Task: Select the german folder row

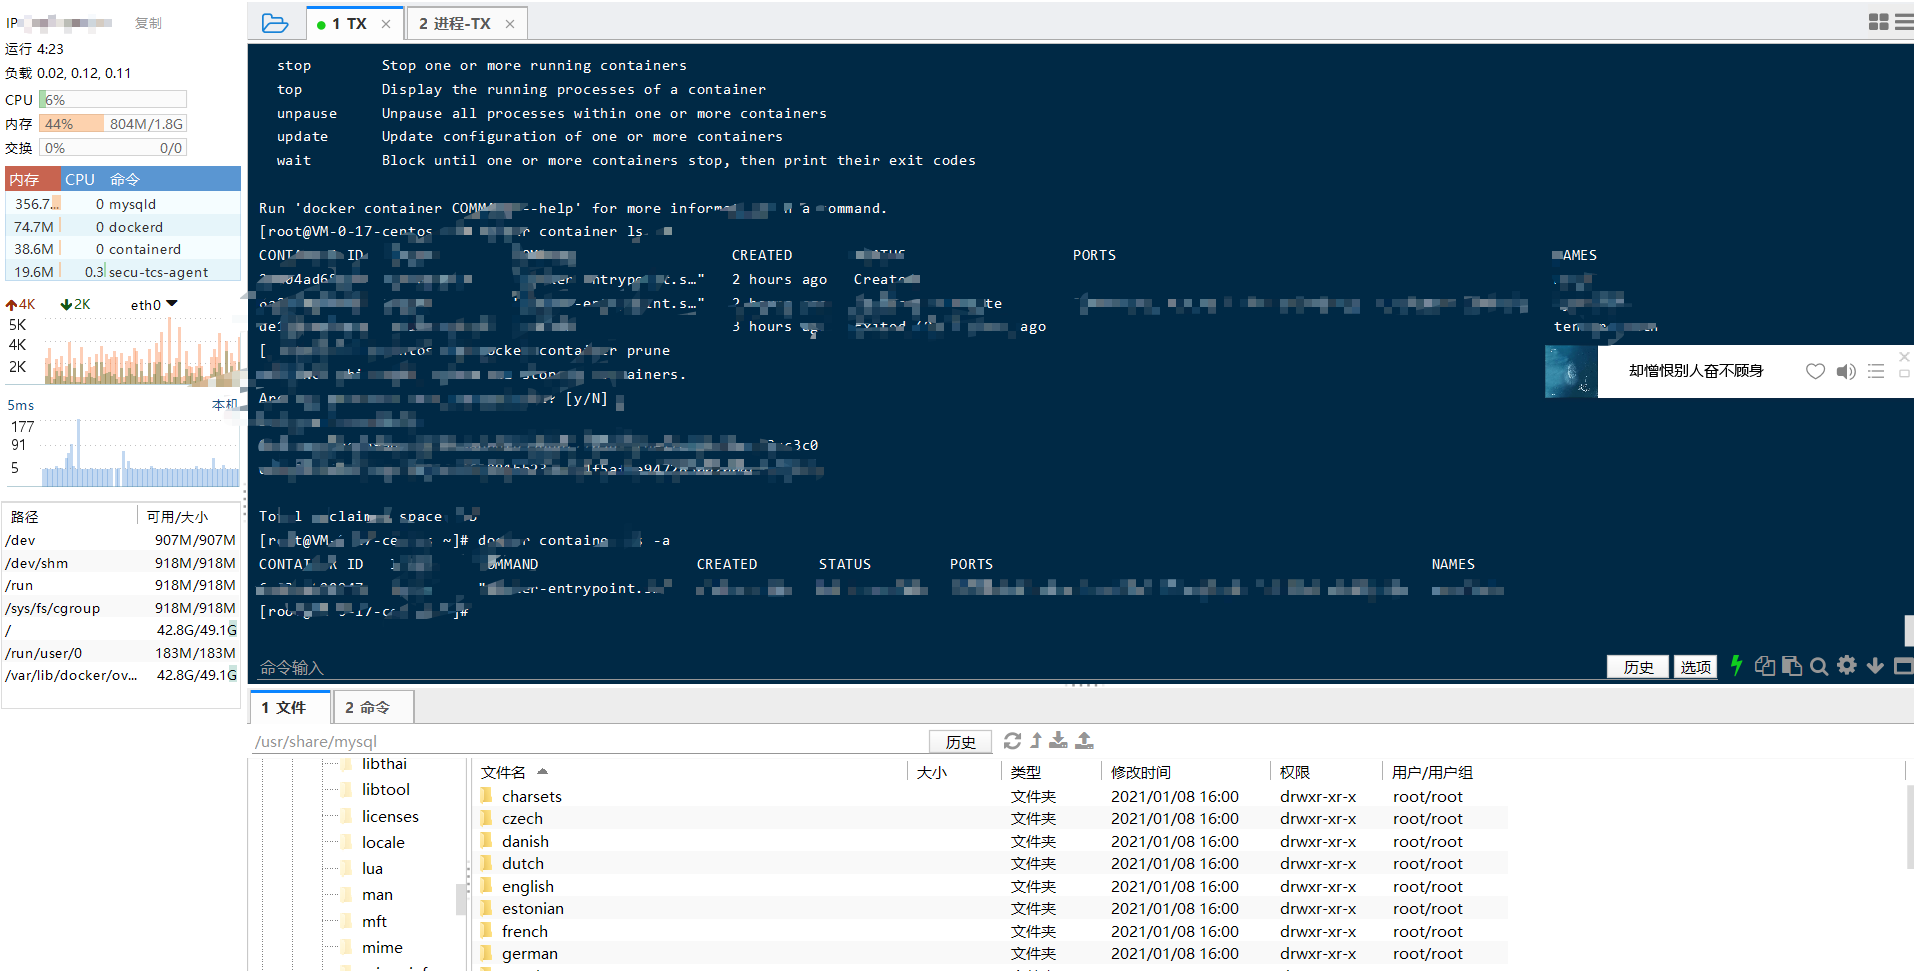Action: click(990, 953)
